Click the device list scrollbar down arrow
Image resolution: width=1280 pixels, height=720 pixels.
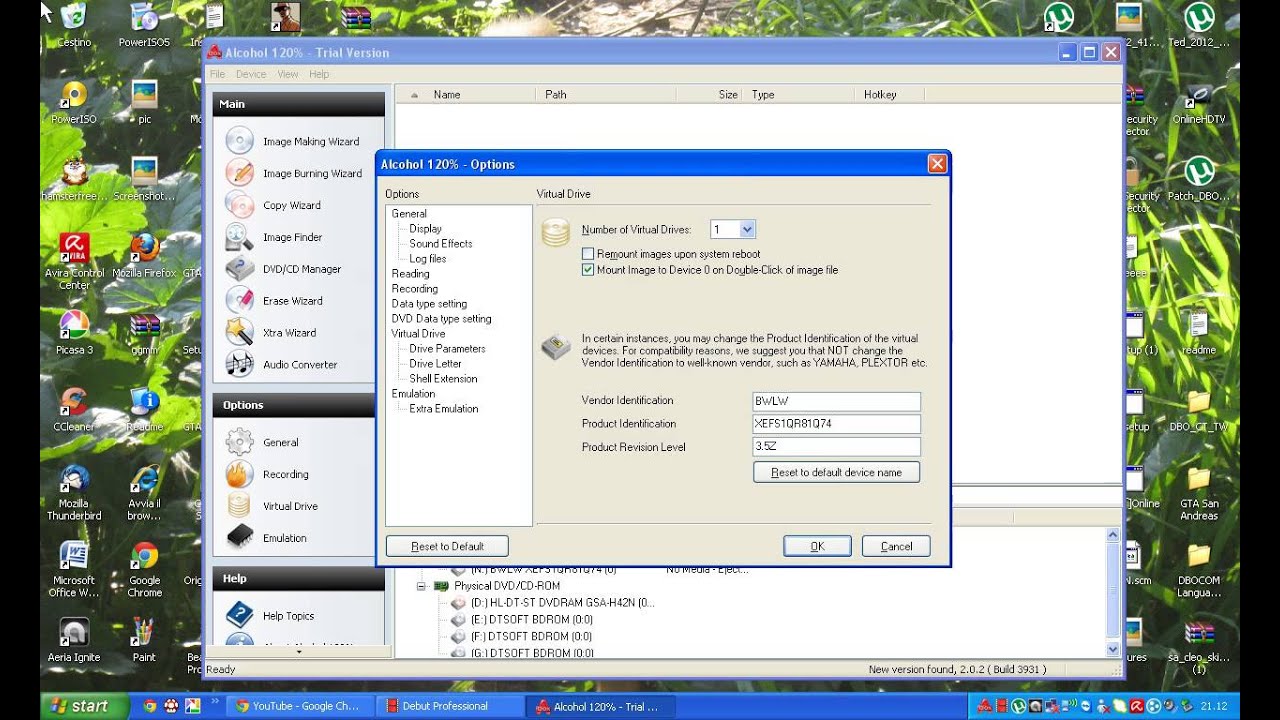pyautogui.click(x=1113, y=649)
